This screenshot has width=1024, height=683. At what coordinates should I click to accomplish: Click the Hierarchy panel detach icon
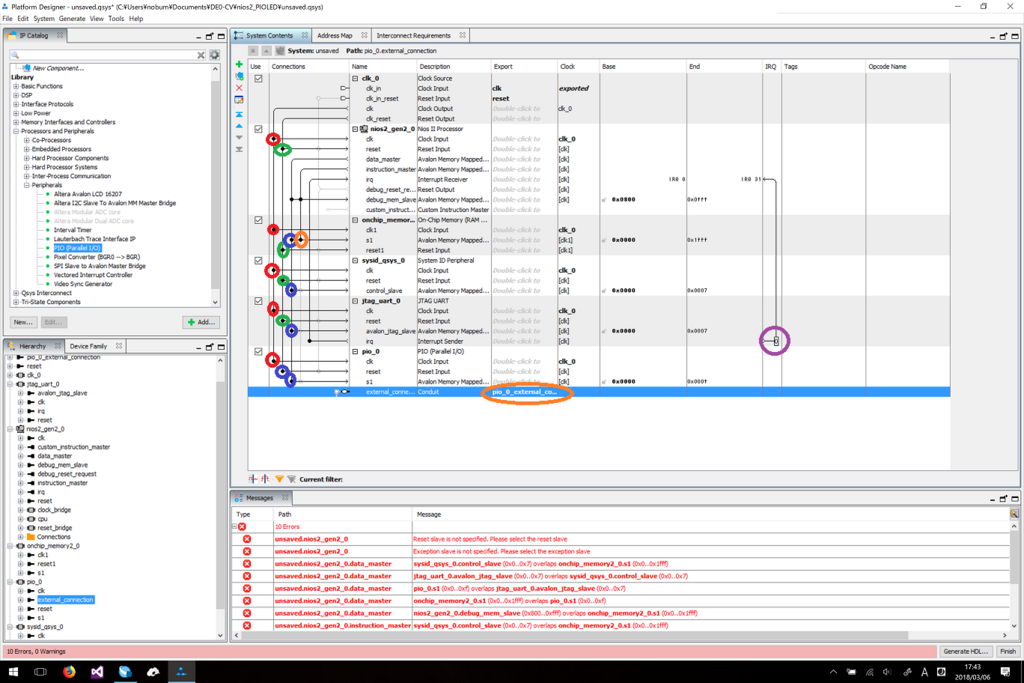pyautogui.click(x=210, y=347)
